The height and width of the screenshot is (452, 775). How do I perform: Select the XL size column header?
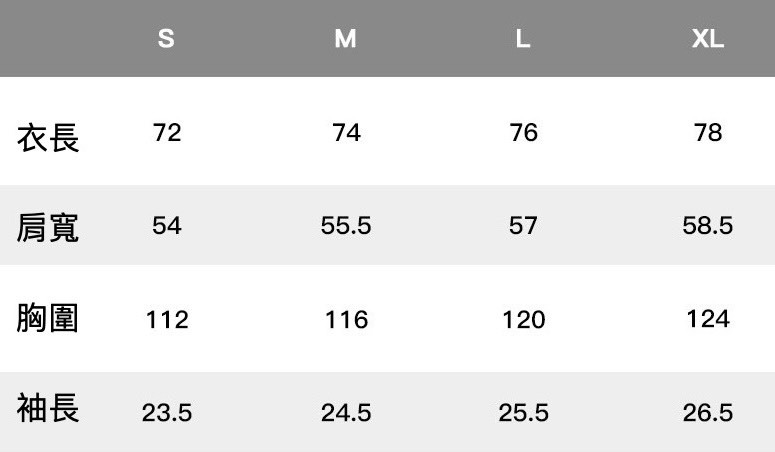pos(707,39)
